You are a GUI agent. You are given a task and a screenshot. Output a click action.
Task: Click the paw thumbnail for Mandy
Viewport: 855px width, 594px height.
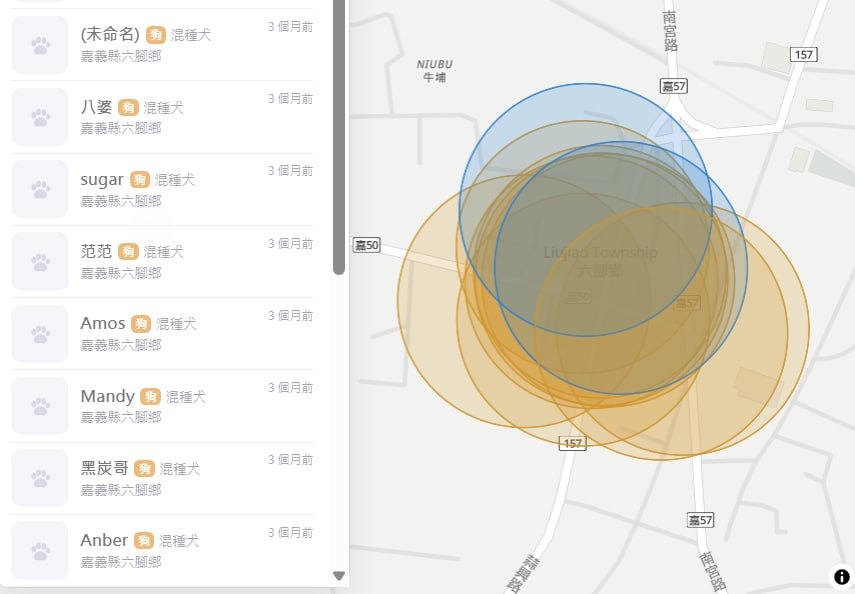pos(40,406)
